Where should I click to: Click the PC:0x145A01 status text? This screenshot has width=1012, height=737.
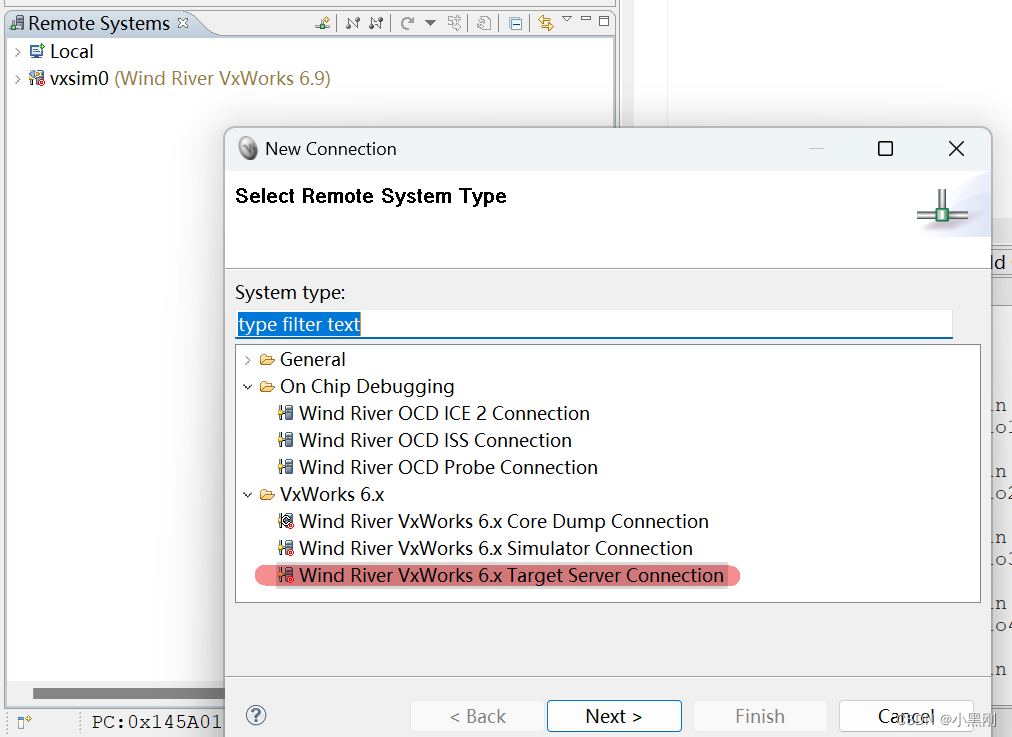click(x=157, y=722)
